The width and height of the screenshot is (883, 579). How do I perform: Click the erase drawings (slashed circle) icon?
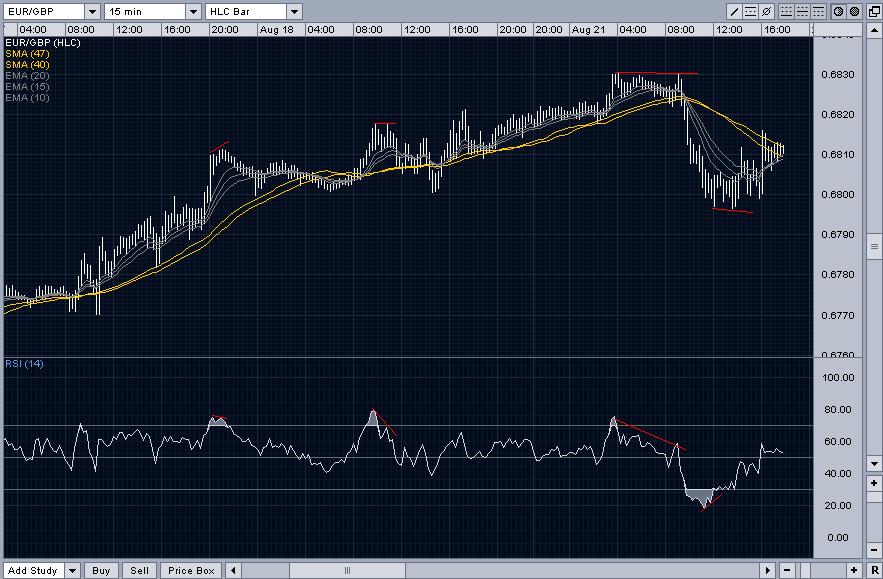(x=766, y=12)
